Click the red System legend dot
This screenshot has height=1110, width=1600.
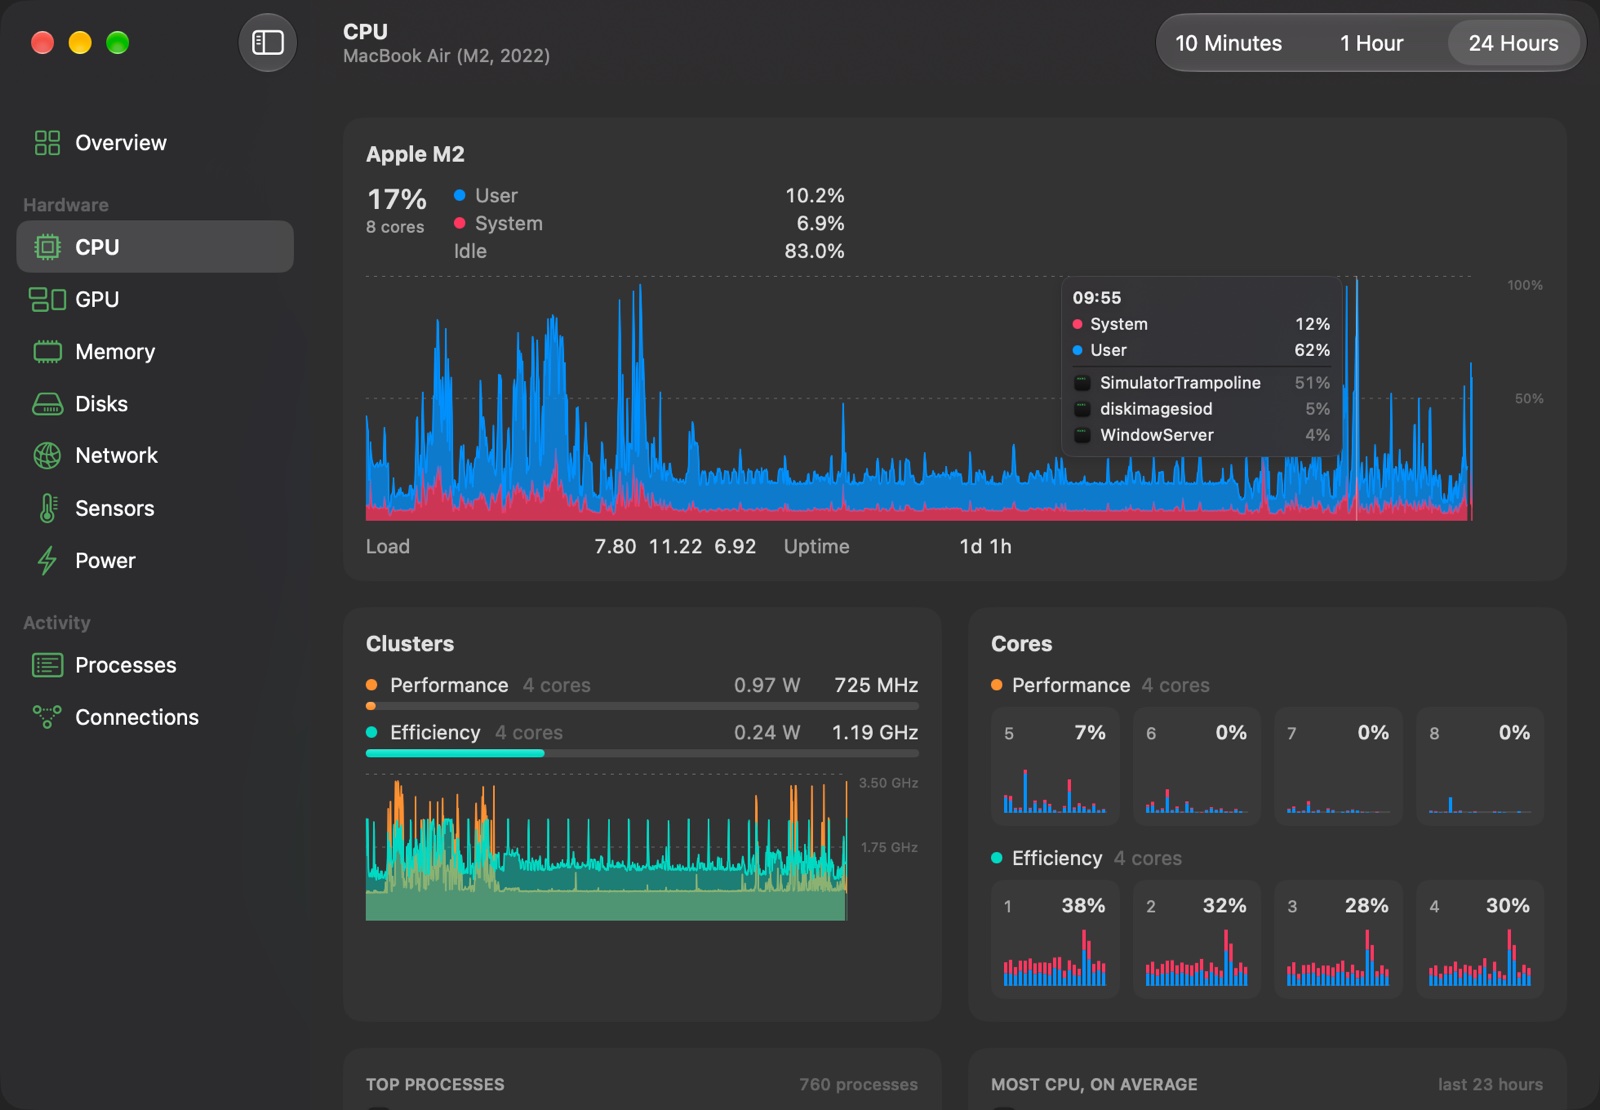coord(460,224)
